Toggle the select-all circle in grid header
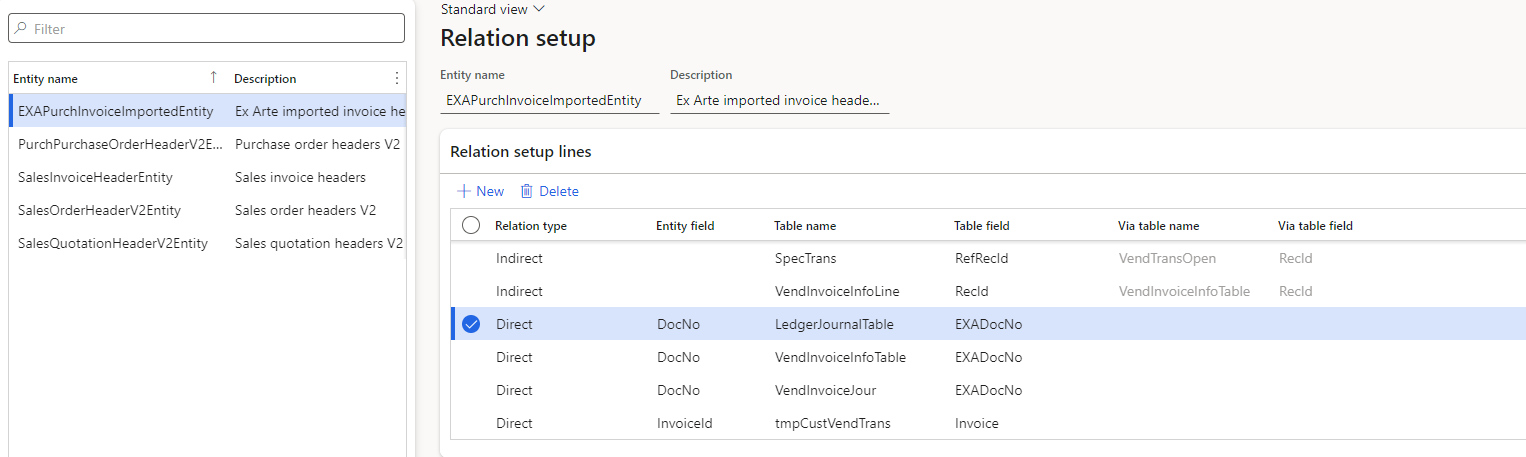This screenshot has height=457, width=1526. coord(471,226)
